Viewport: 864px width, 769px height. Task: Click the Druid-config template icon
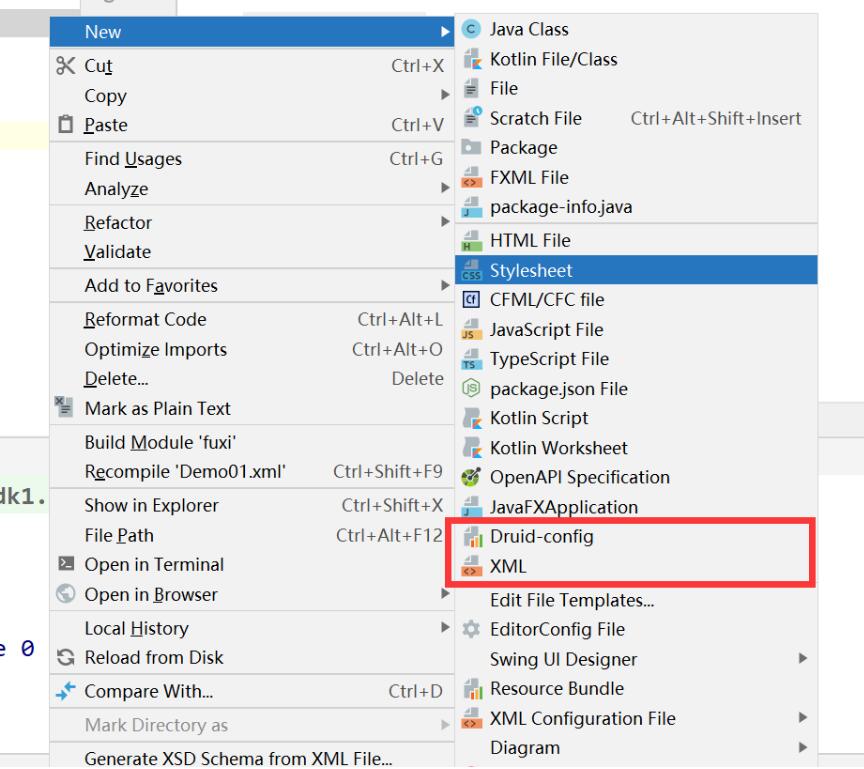[471, 538]
